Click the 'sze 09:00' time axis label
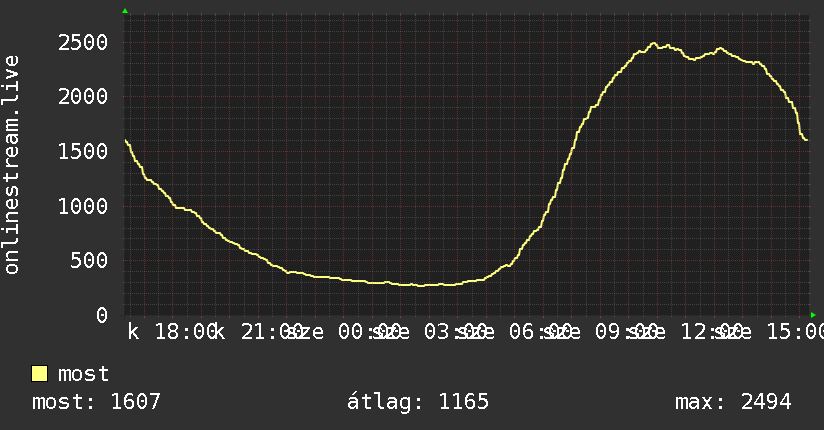This screenshot has width=824, height=430. 600,332
